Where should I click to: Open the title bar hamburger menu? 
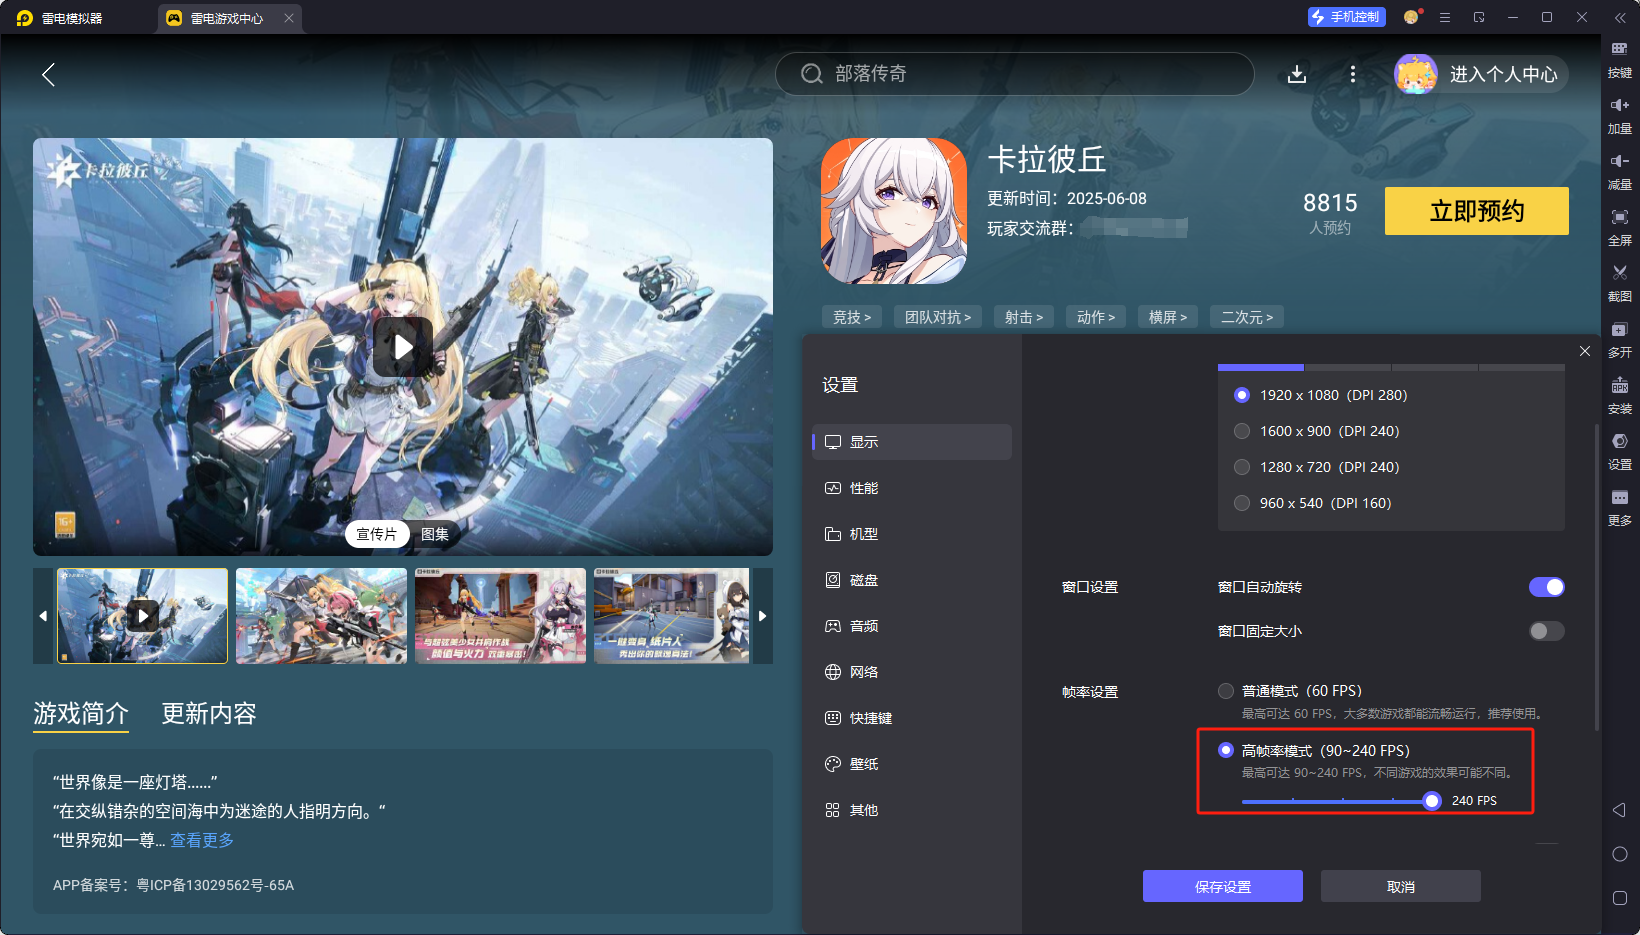[1445, 17]
